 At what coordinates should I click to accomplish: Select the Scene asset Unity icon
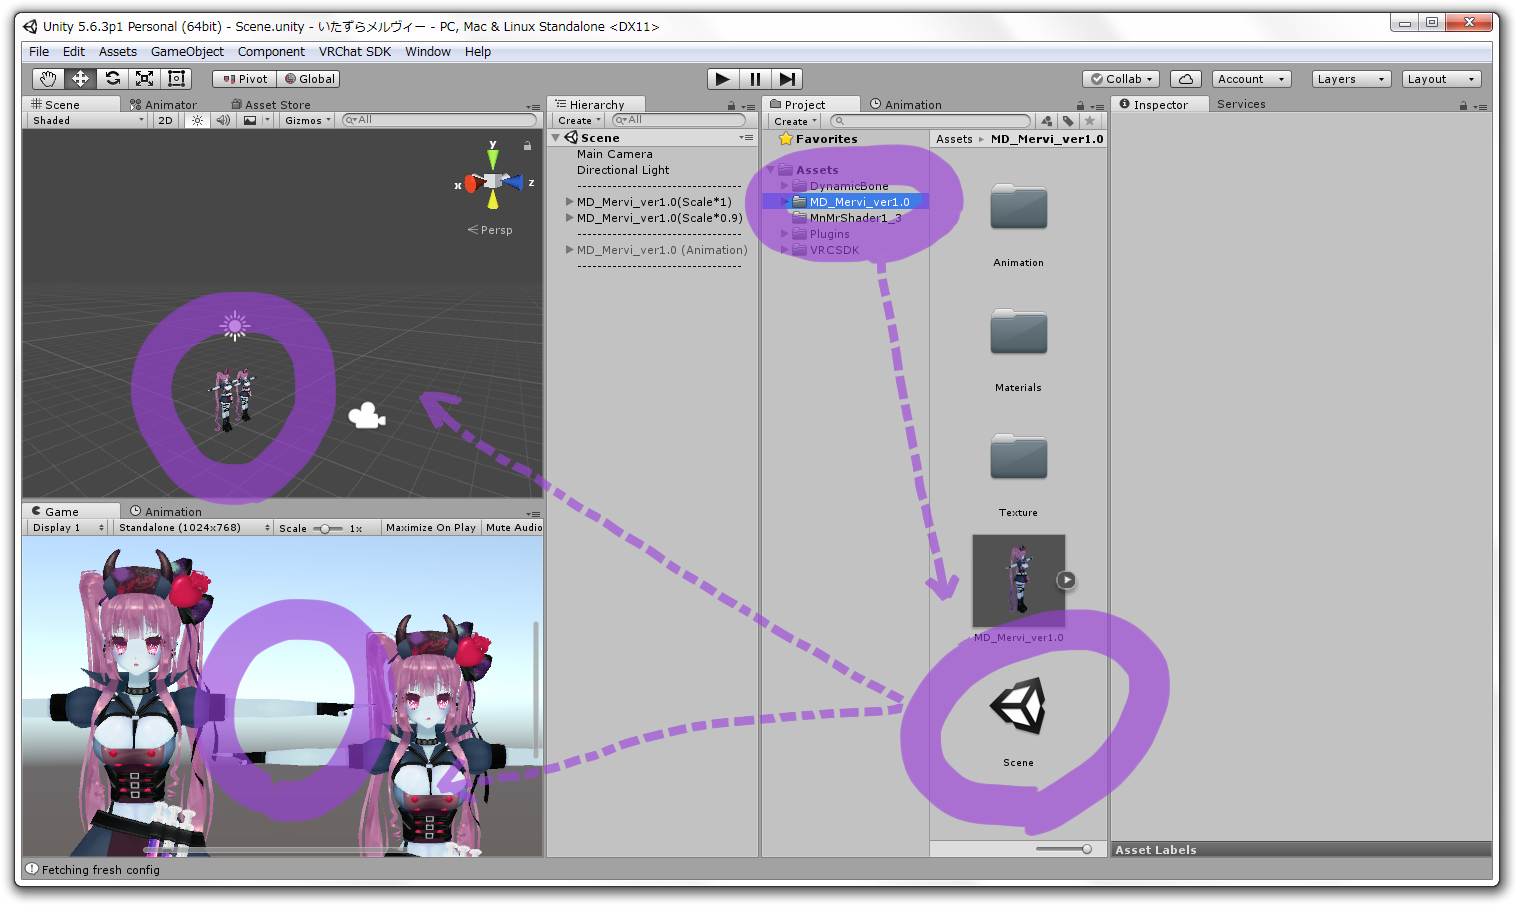[x=1018, y=706]
